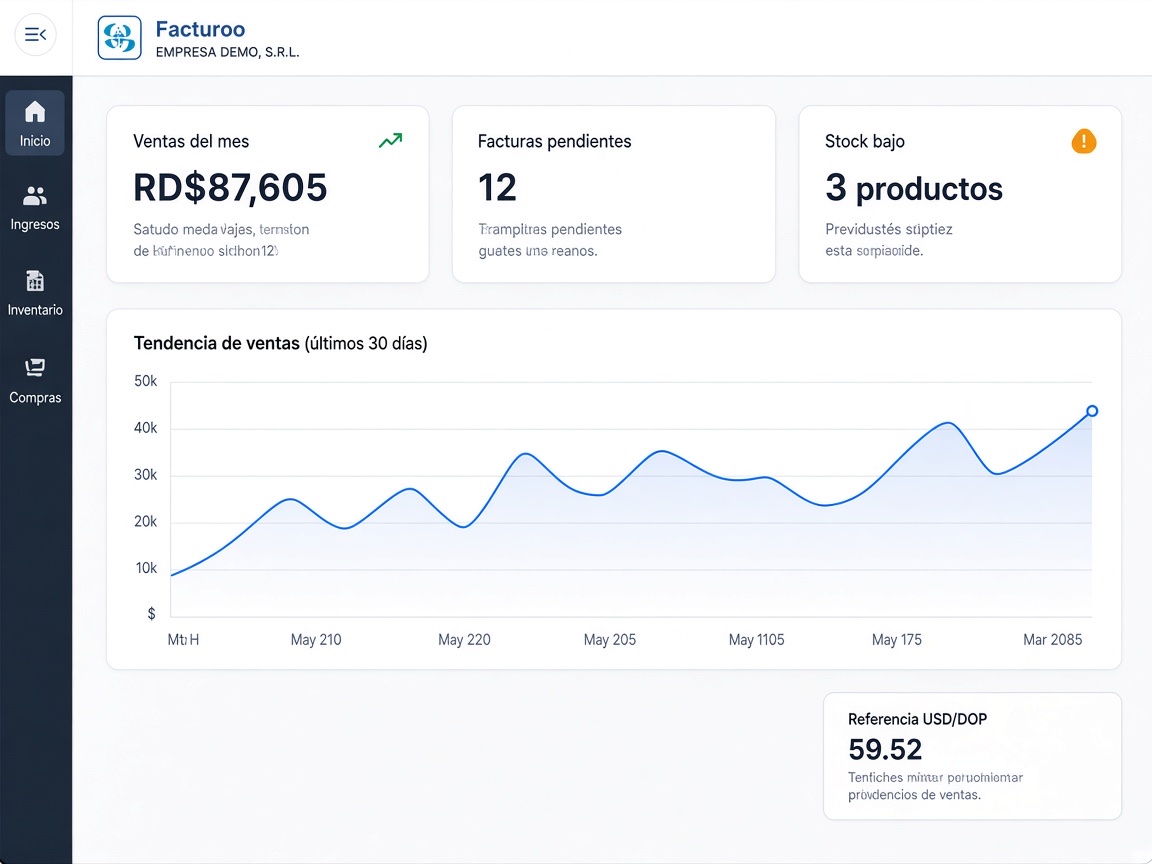1152x864 pixels.
Task: Click the Mar 2085 date label
Action: [x=1053, y=639]
